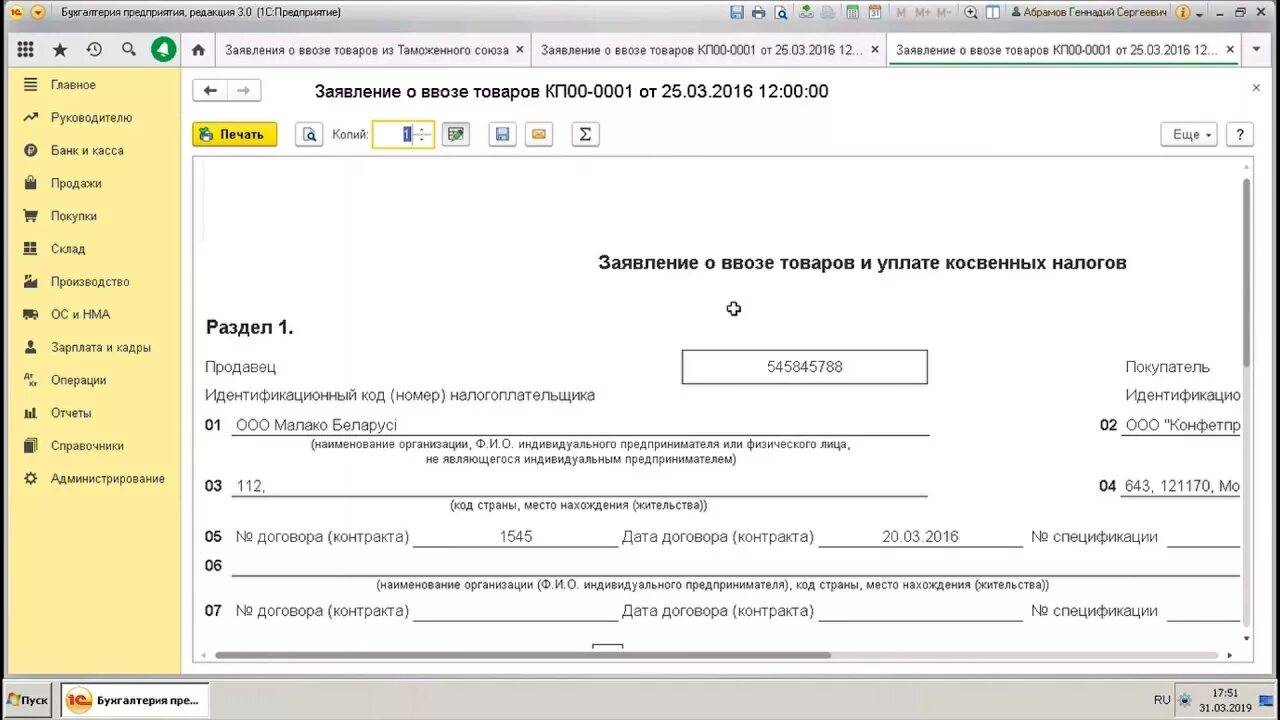Increase the copies count spinner
The height and width of the screenshot is (720, 1280).
[x=423, y=129]
